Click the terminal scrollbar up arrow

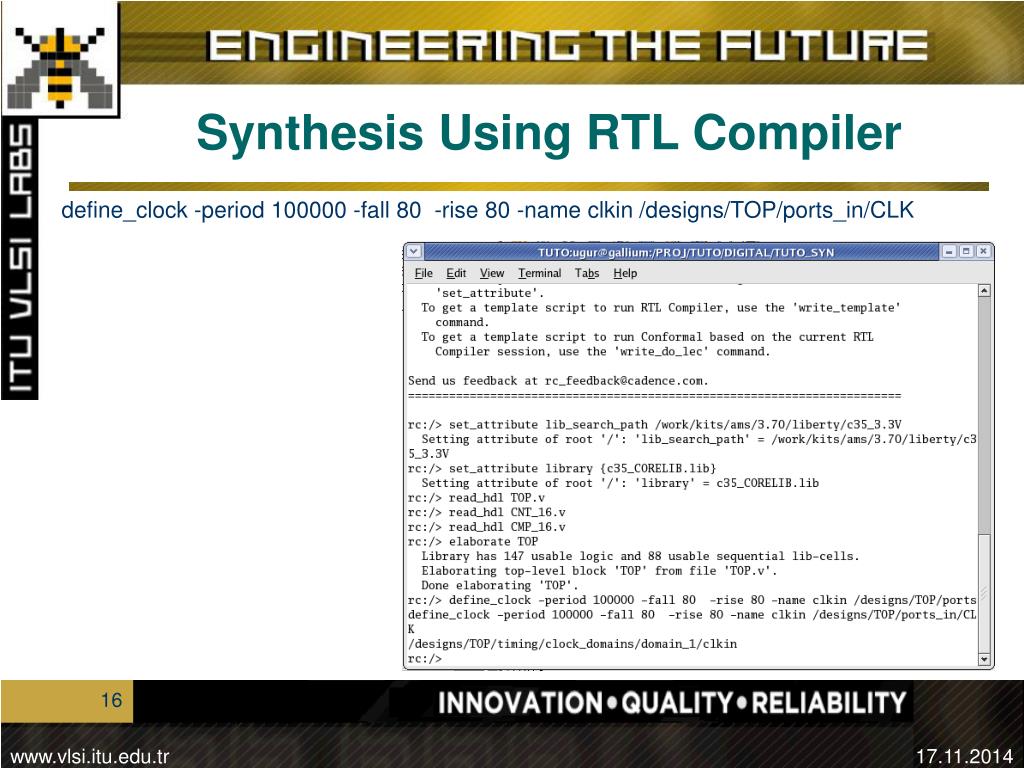click(x=984, y=291)
